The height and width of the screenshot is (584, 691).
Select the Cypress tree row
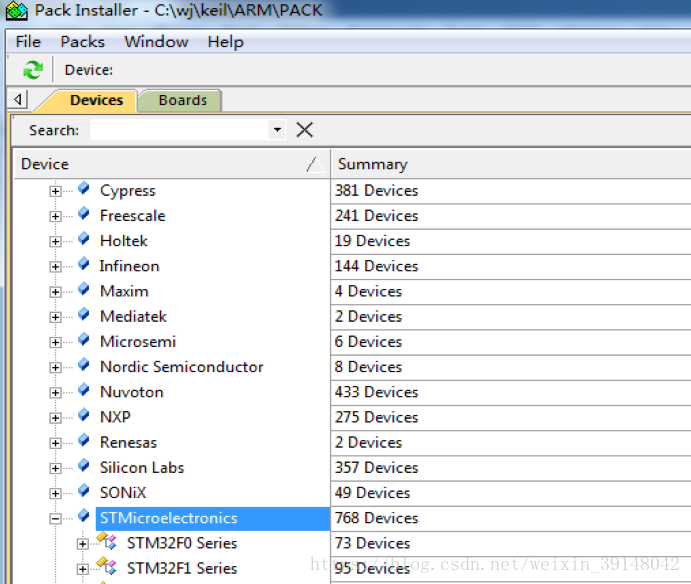click(x=128, y=190)
